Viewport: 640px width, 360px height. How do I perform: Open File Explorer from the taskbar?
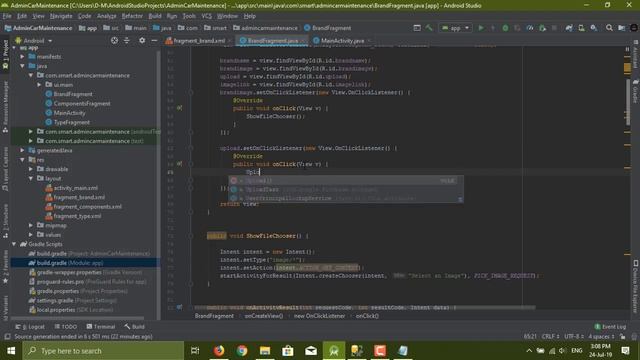point(265,351)
